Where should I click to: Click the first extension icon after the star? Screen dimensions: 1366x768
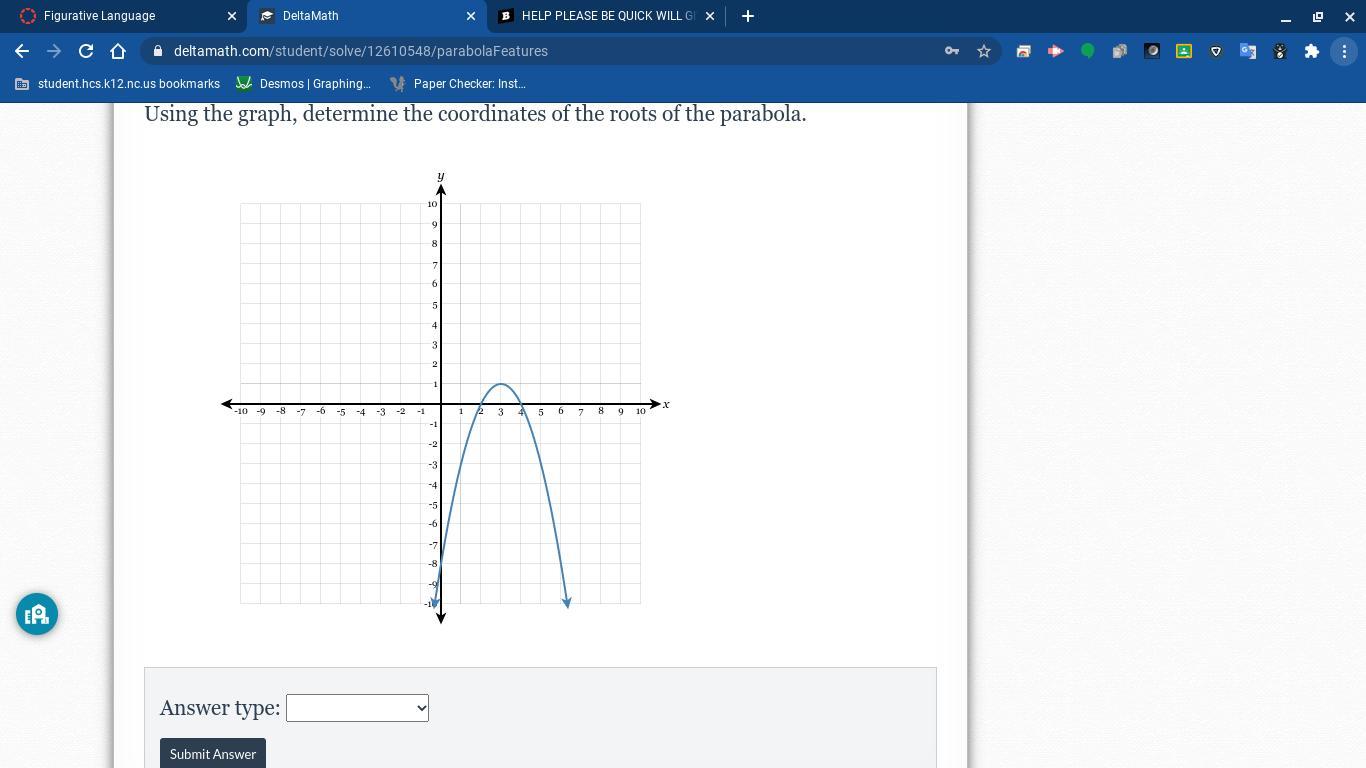pyautogui.click(x=1023, y=51)
